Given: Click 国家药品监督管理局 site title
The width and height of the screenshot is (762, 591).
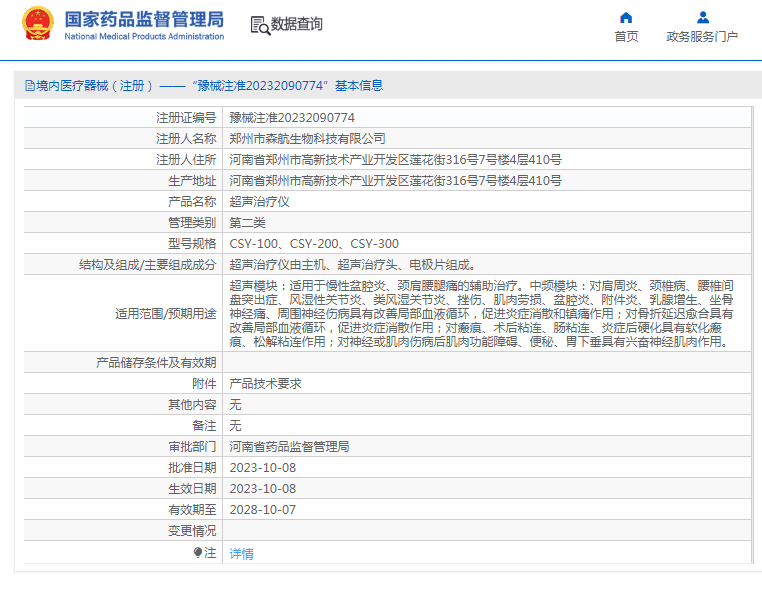Looking at the screenshot, I should click(x=144, y=19).
